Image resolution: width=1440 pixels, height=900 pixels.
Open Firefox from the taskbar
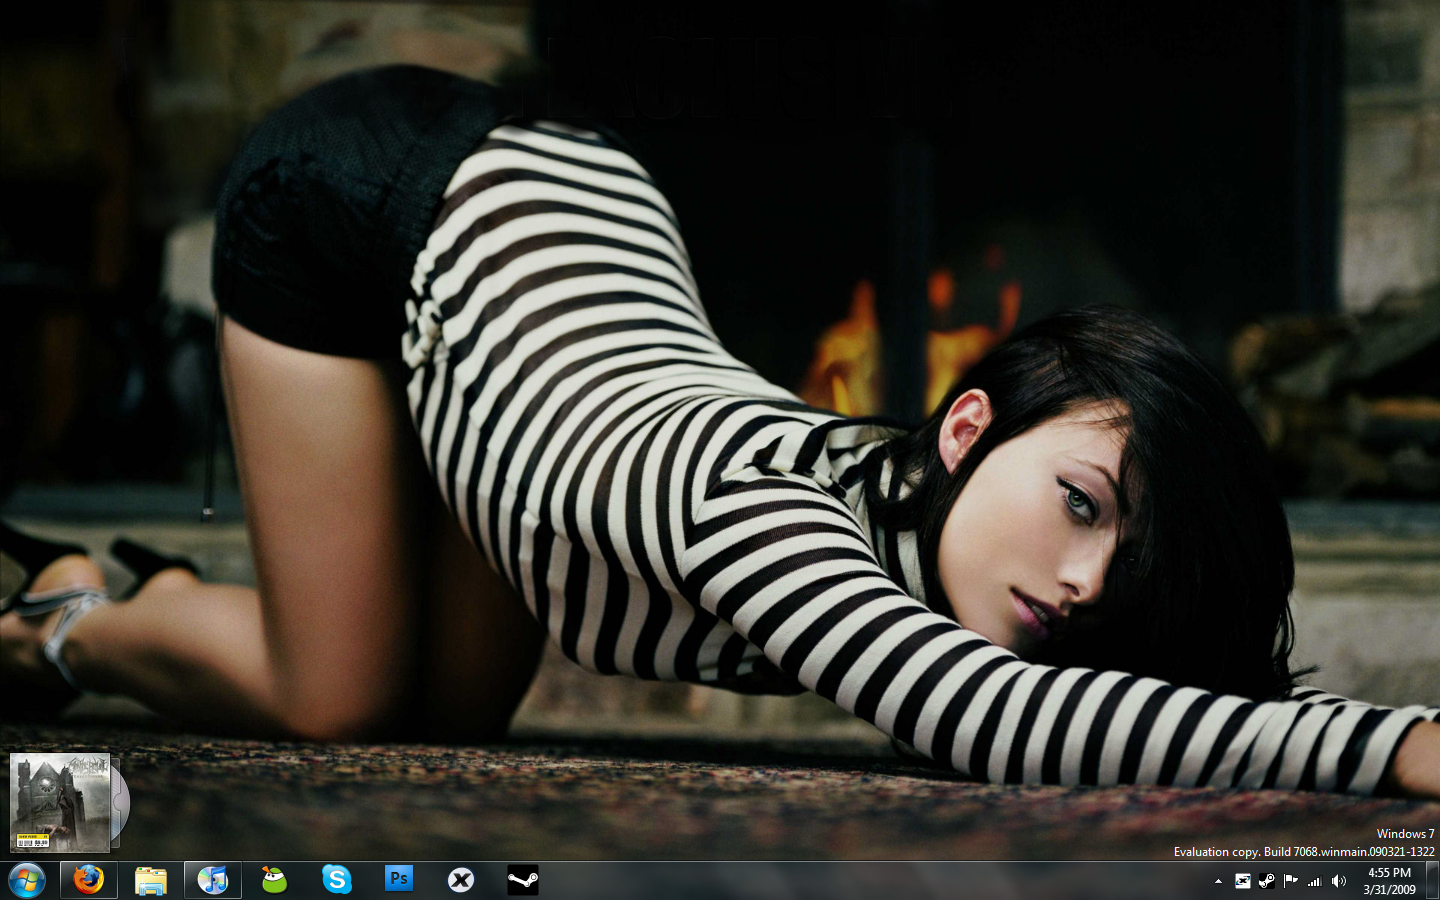click(x=88, y=880)
